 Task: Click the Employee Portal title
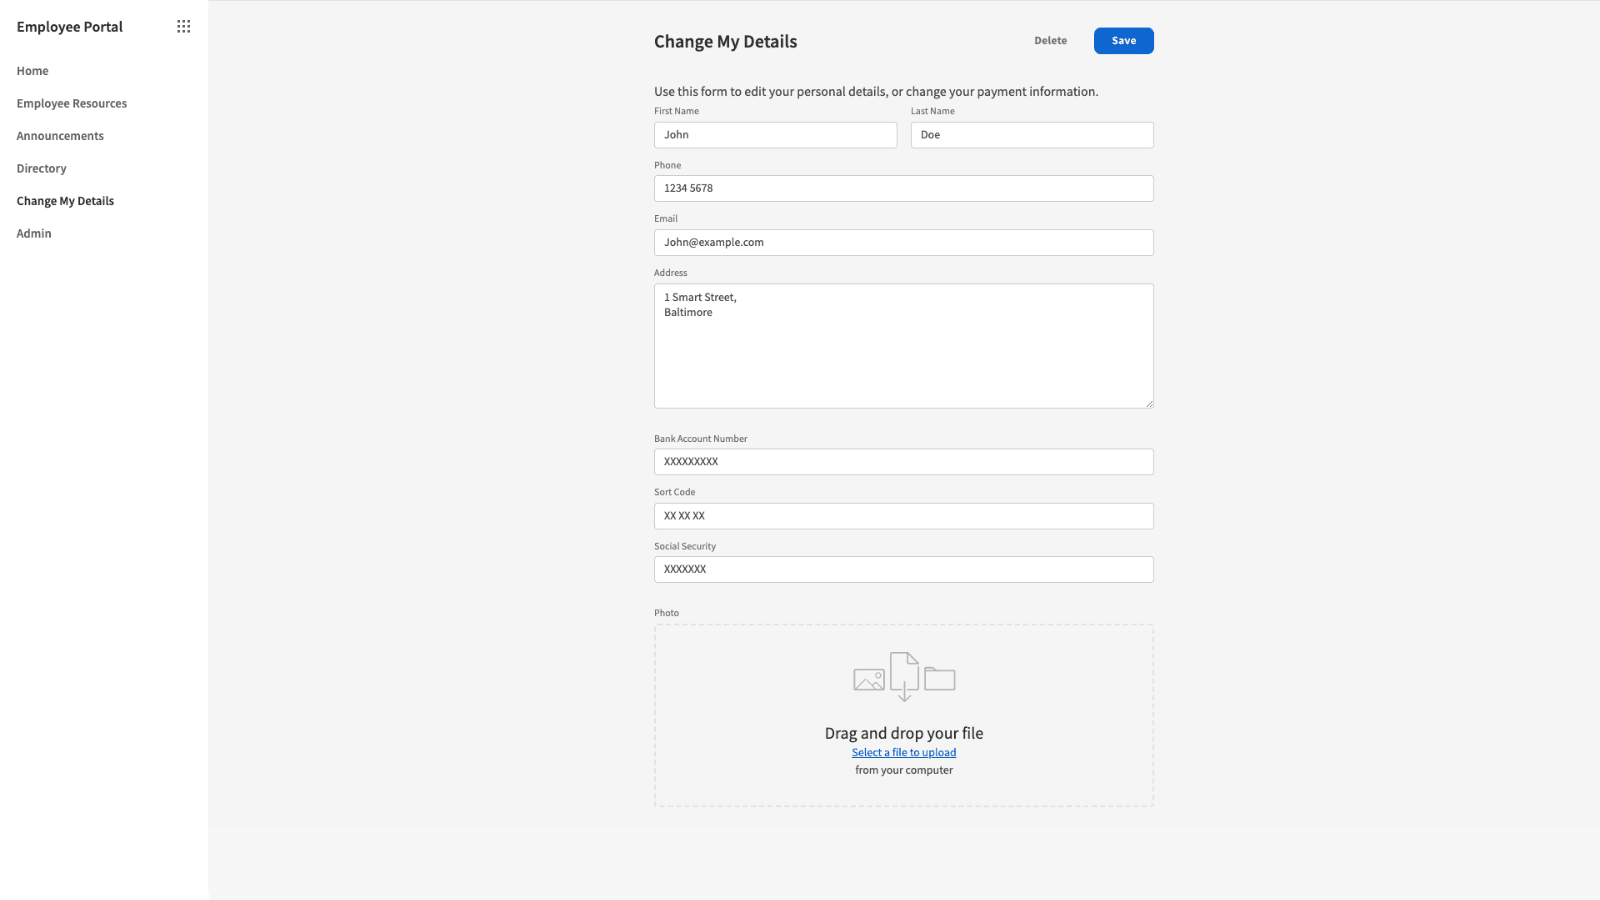click(70, 27)
